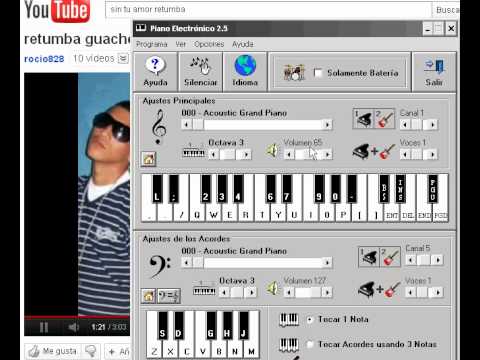Click the Silenciar mute button

click(x=200, y=72)
